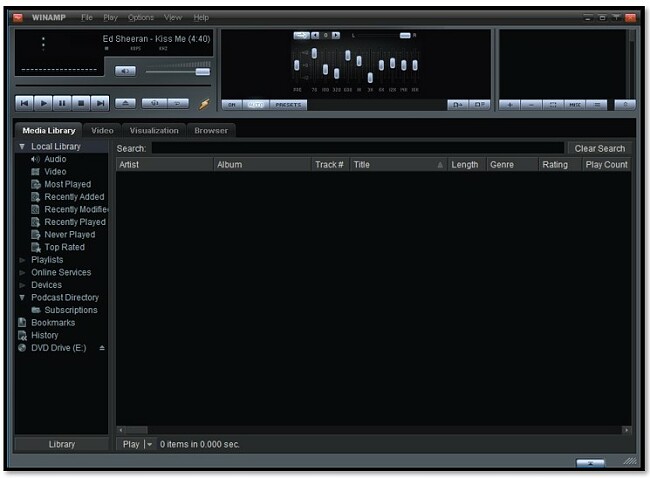Toggle shuffle mode
This screenshot has height=478, width=650.
[x=154, y=103]
